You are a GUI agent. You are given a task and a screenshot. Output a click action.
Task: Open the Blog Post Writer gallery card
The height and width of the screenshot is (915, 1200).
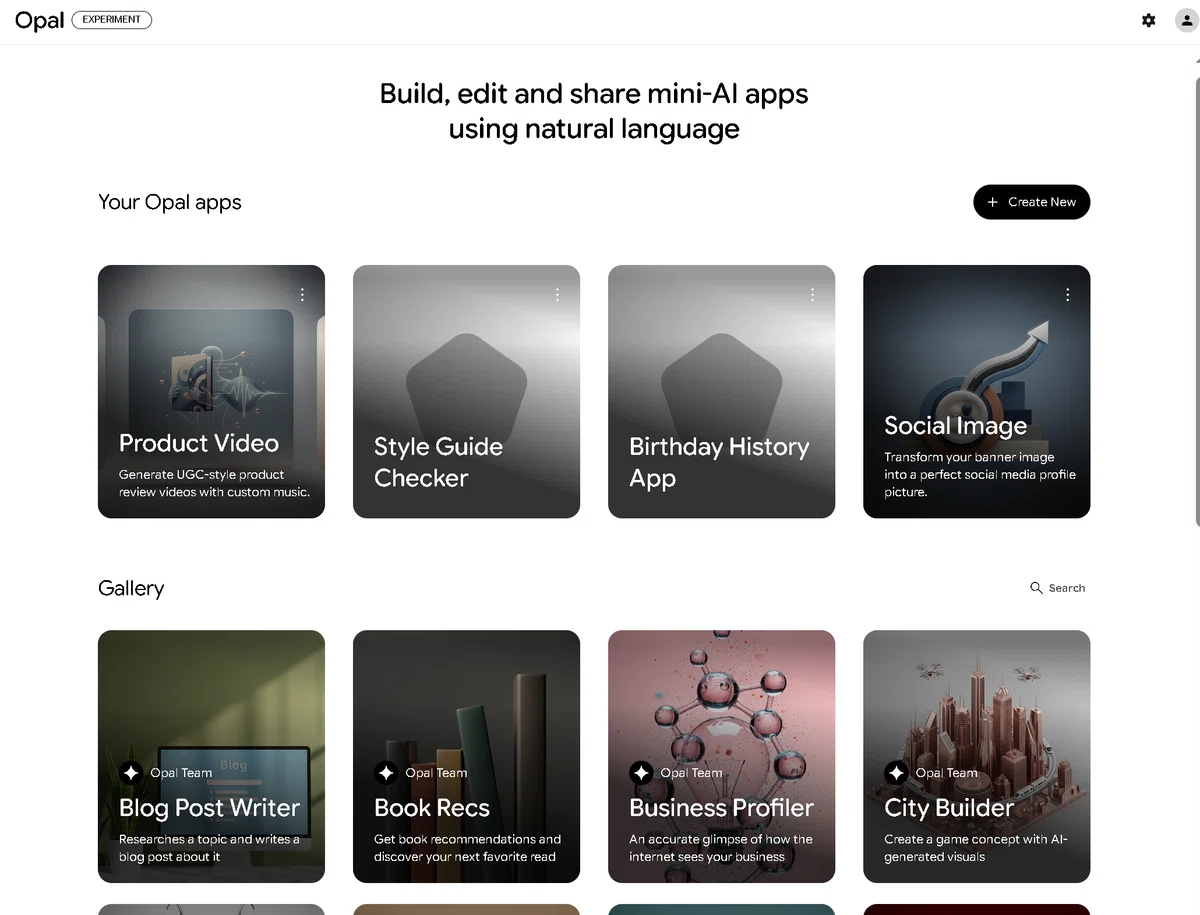pyautogui.click(x=211, y=756)
